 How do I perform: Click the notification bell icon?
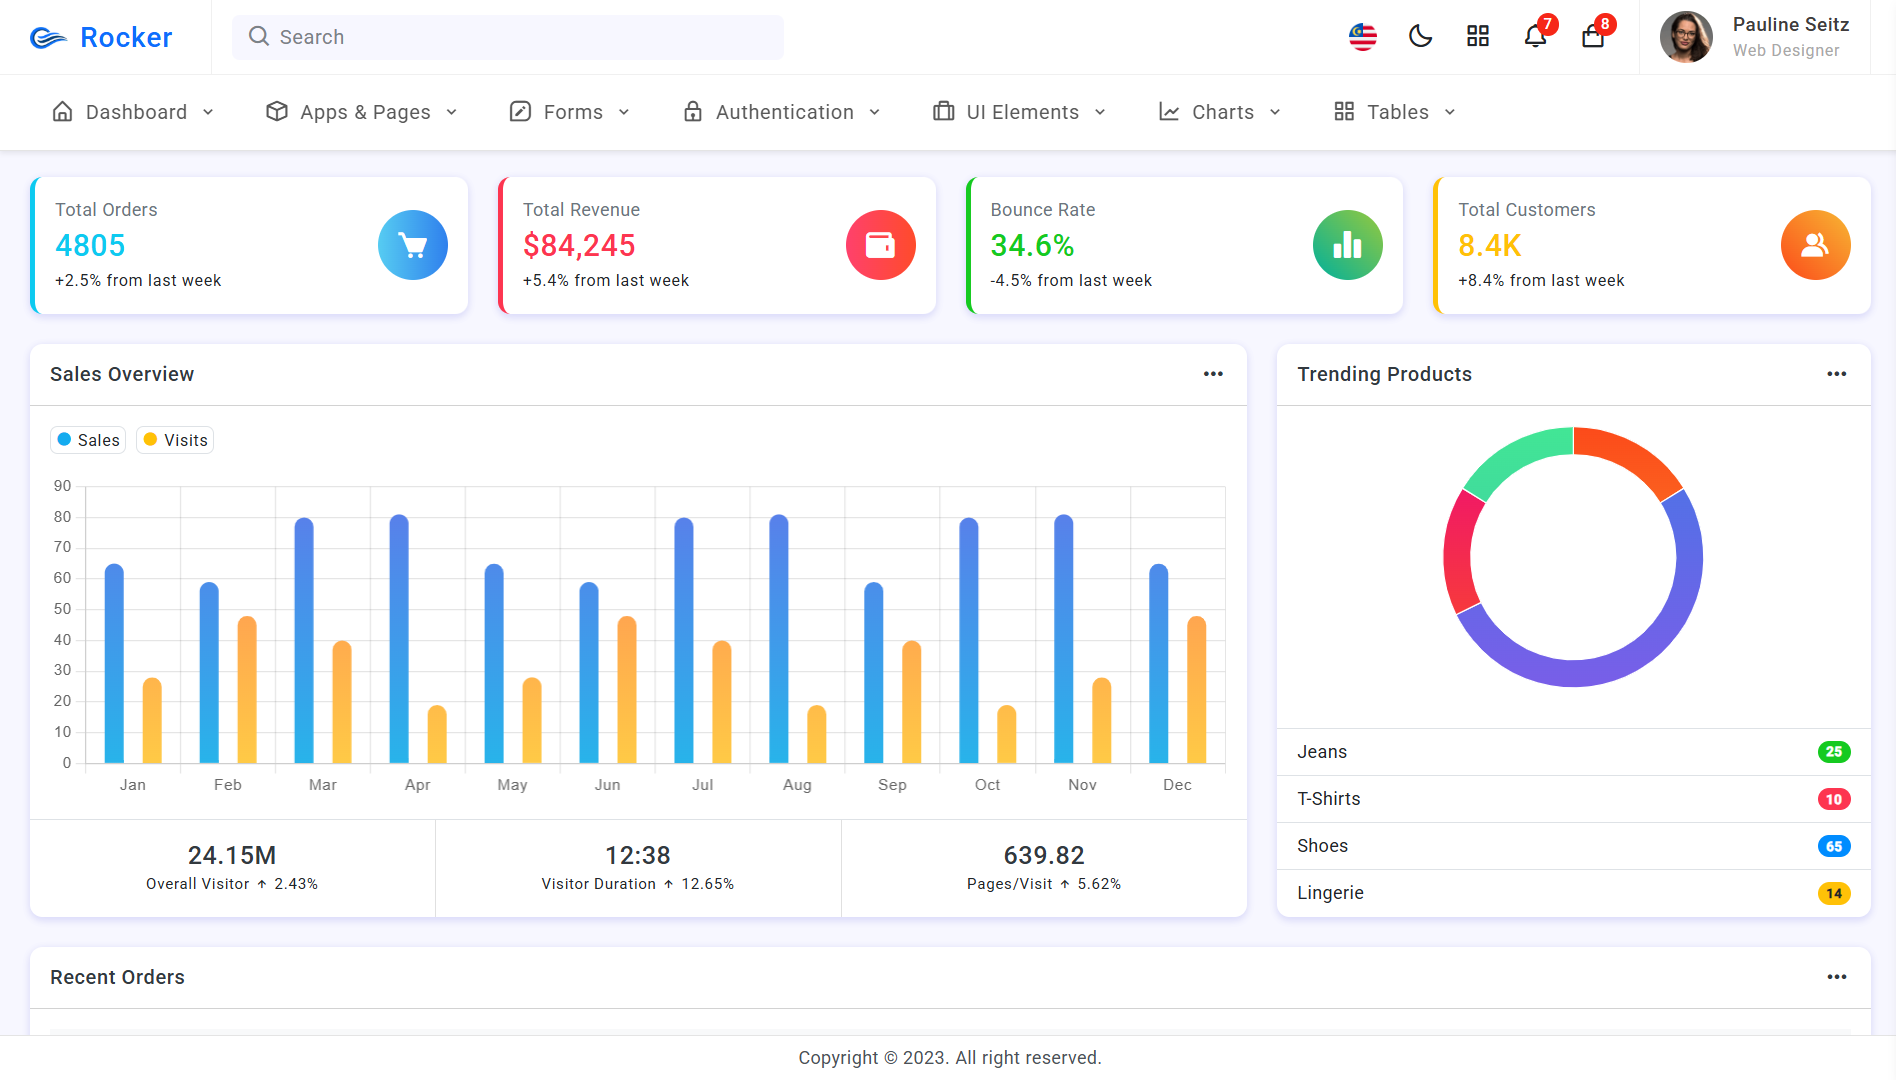1535,37
